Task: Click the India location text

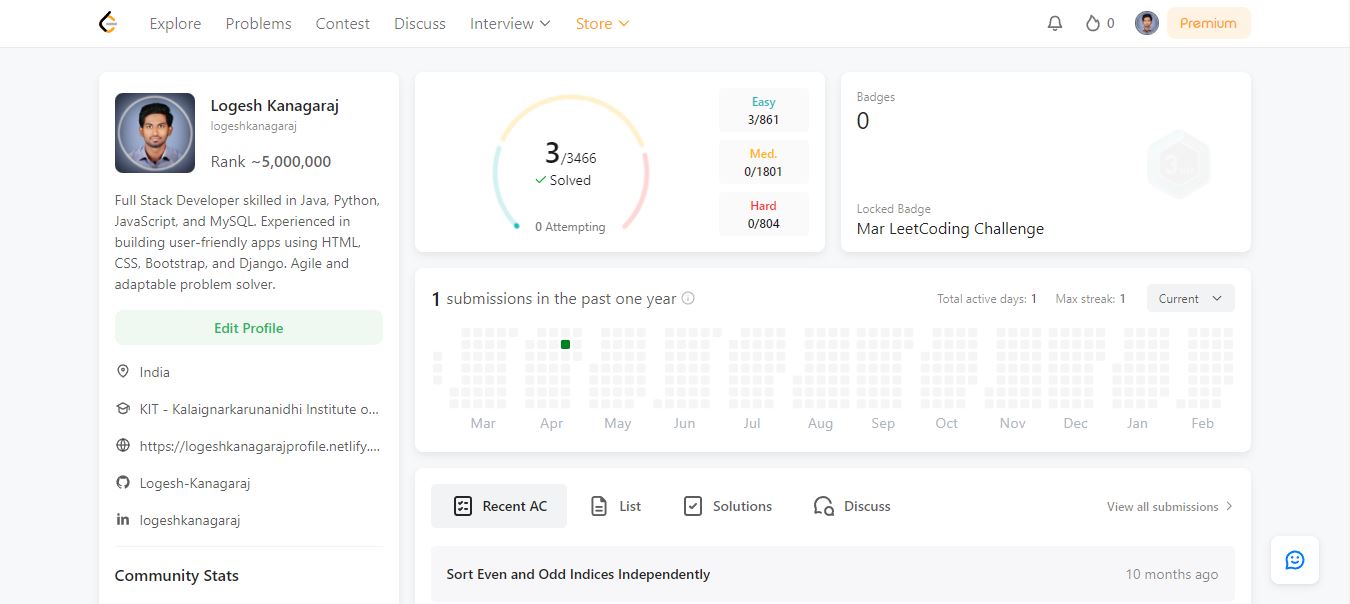Action: click(155, 371)
